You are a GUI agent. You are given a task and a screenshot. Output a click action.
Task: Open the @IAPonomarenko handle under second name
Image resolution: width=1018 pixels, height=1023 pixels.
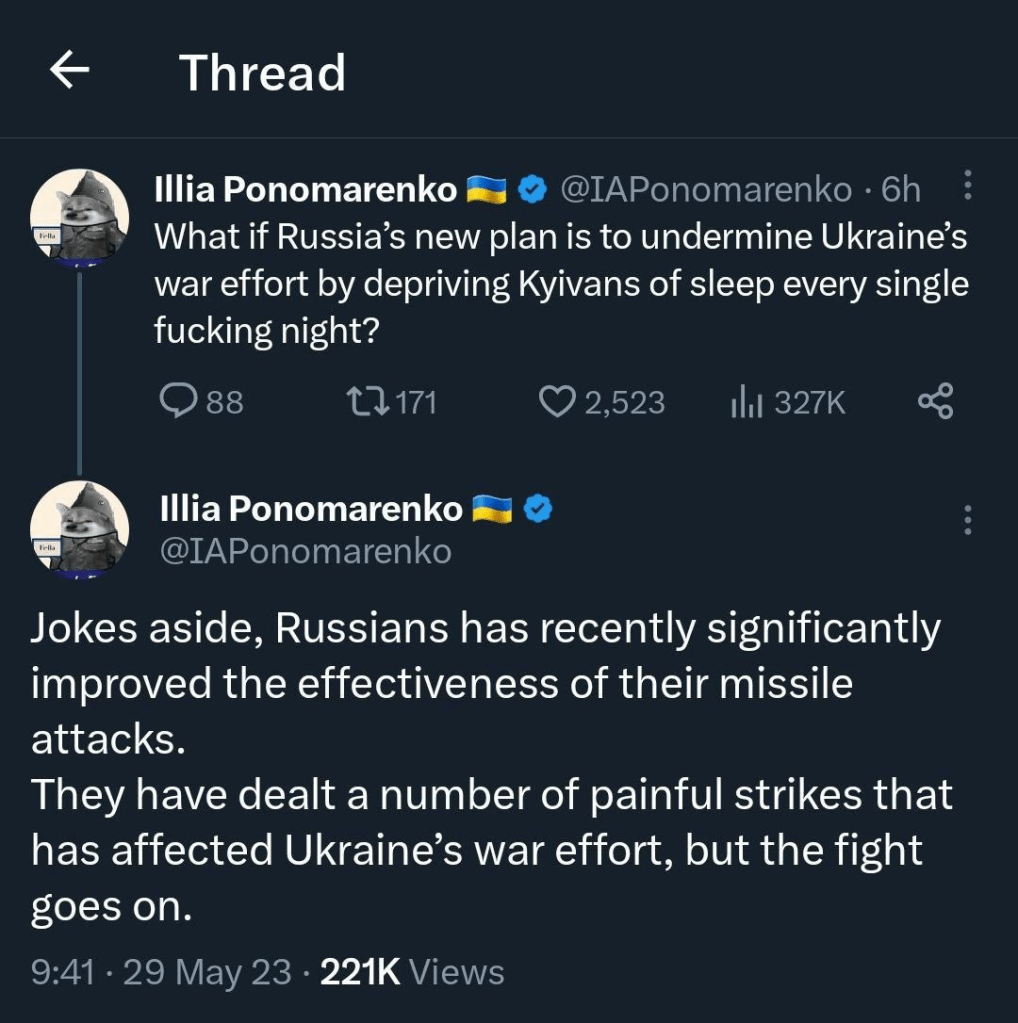coord(305,551)
